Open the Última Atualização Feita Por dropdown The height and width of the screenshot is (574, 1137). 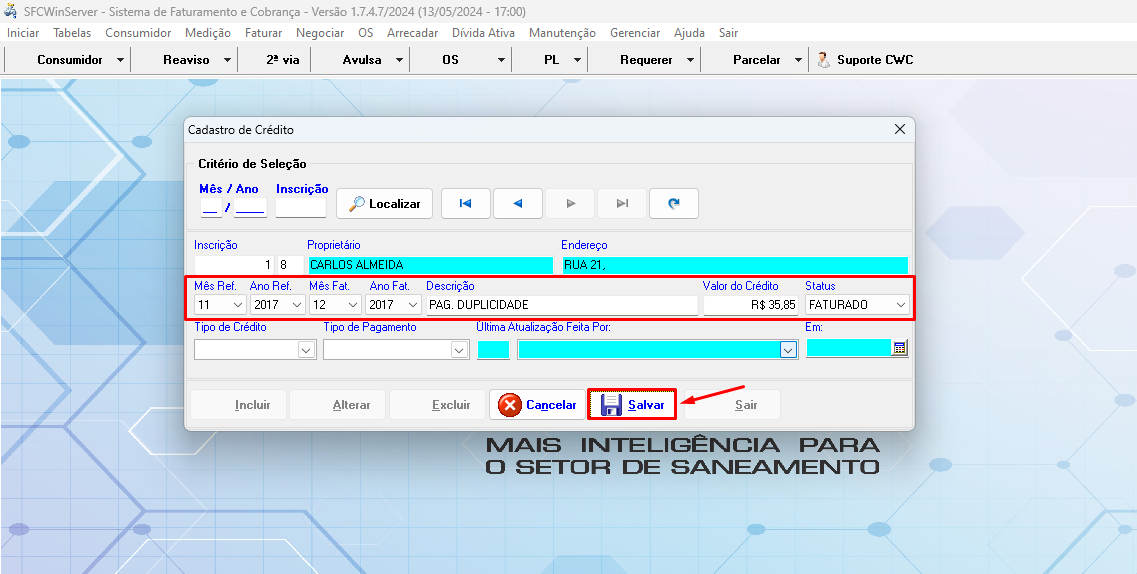pos(788,350)
